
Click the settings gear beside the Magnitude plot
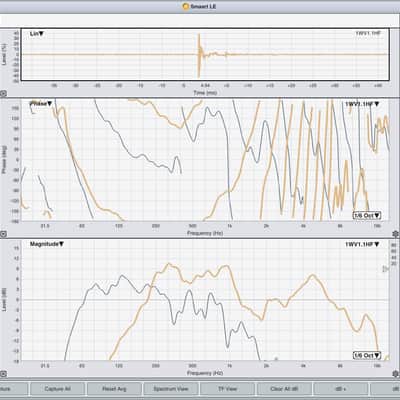(396, 374)
